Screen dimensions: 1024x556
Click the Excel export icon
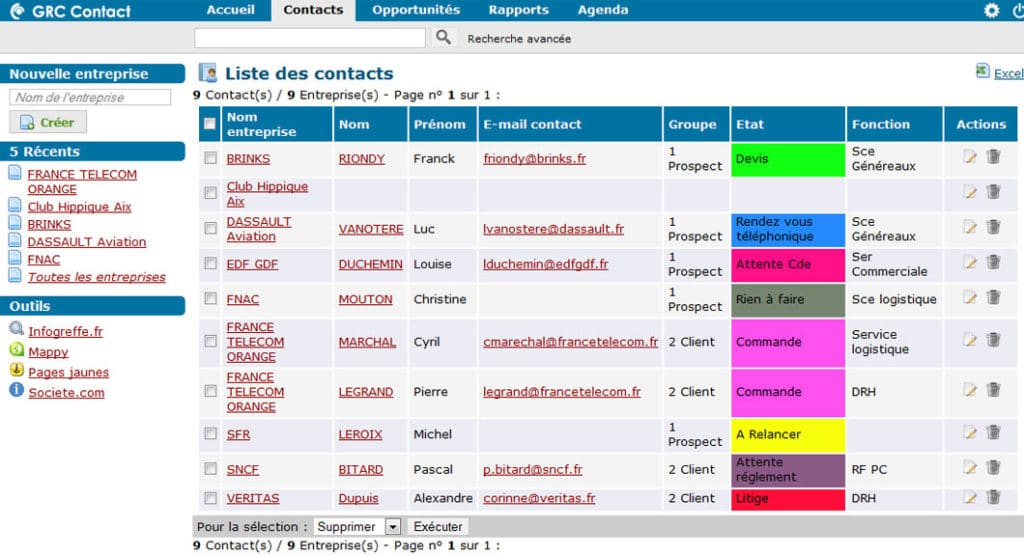point(982,71)
